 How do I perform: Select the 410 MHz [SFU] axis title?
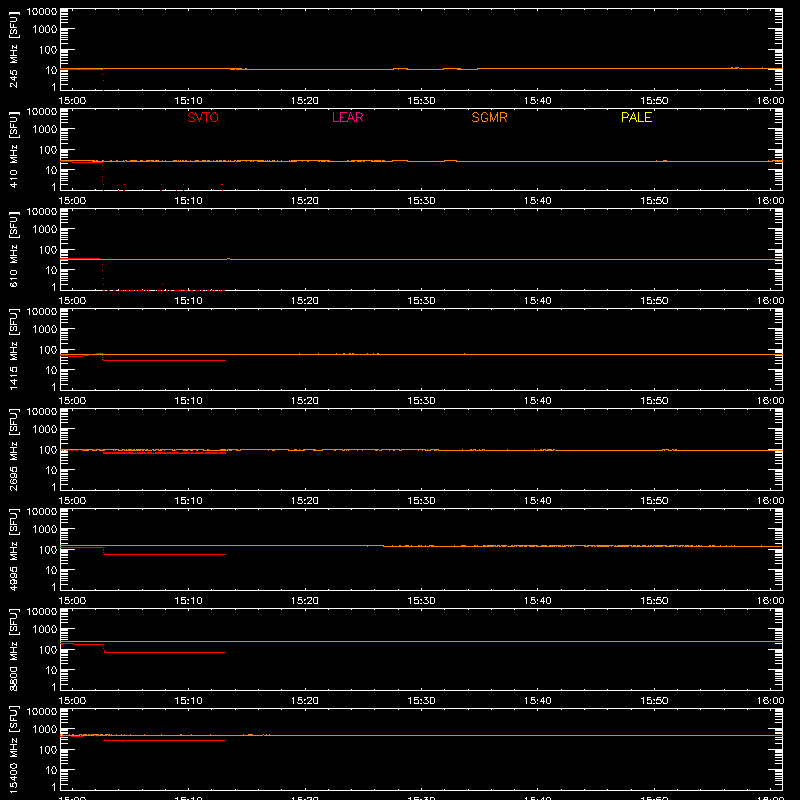tap(13, 150)
